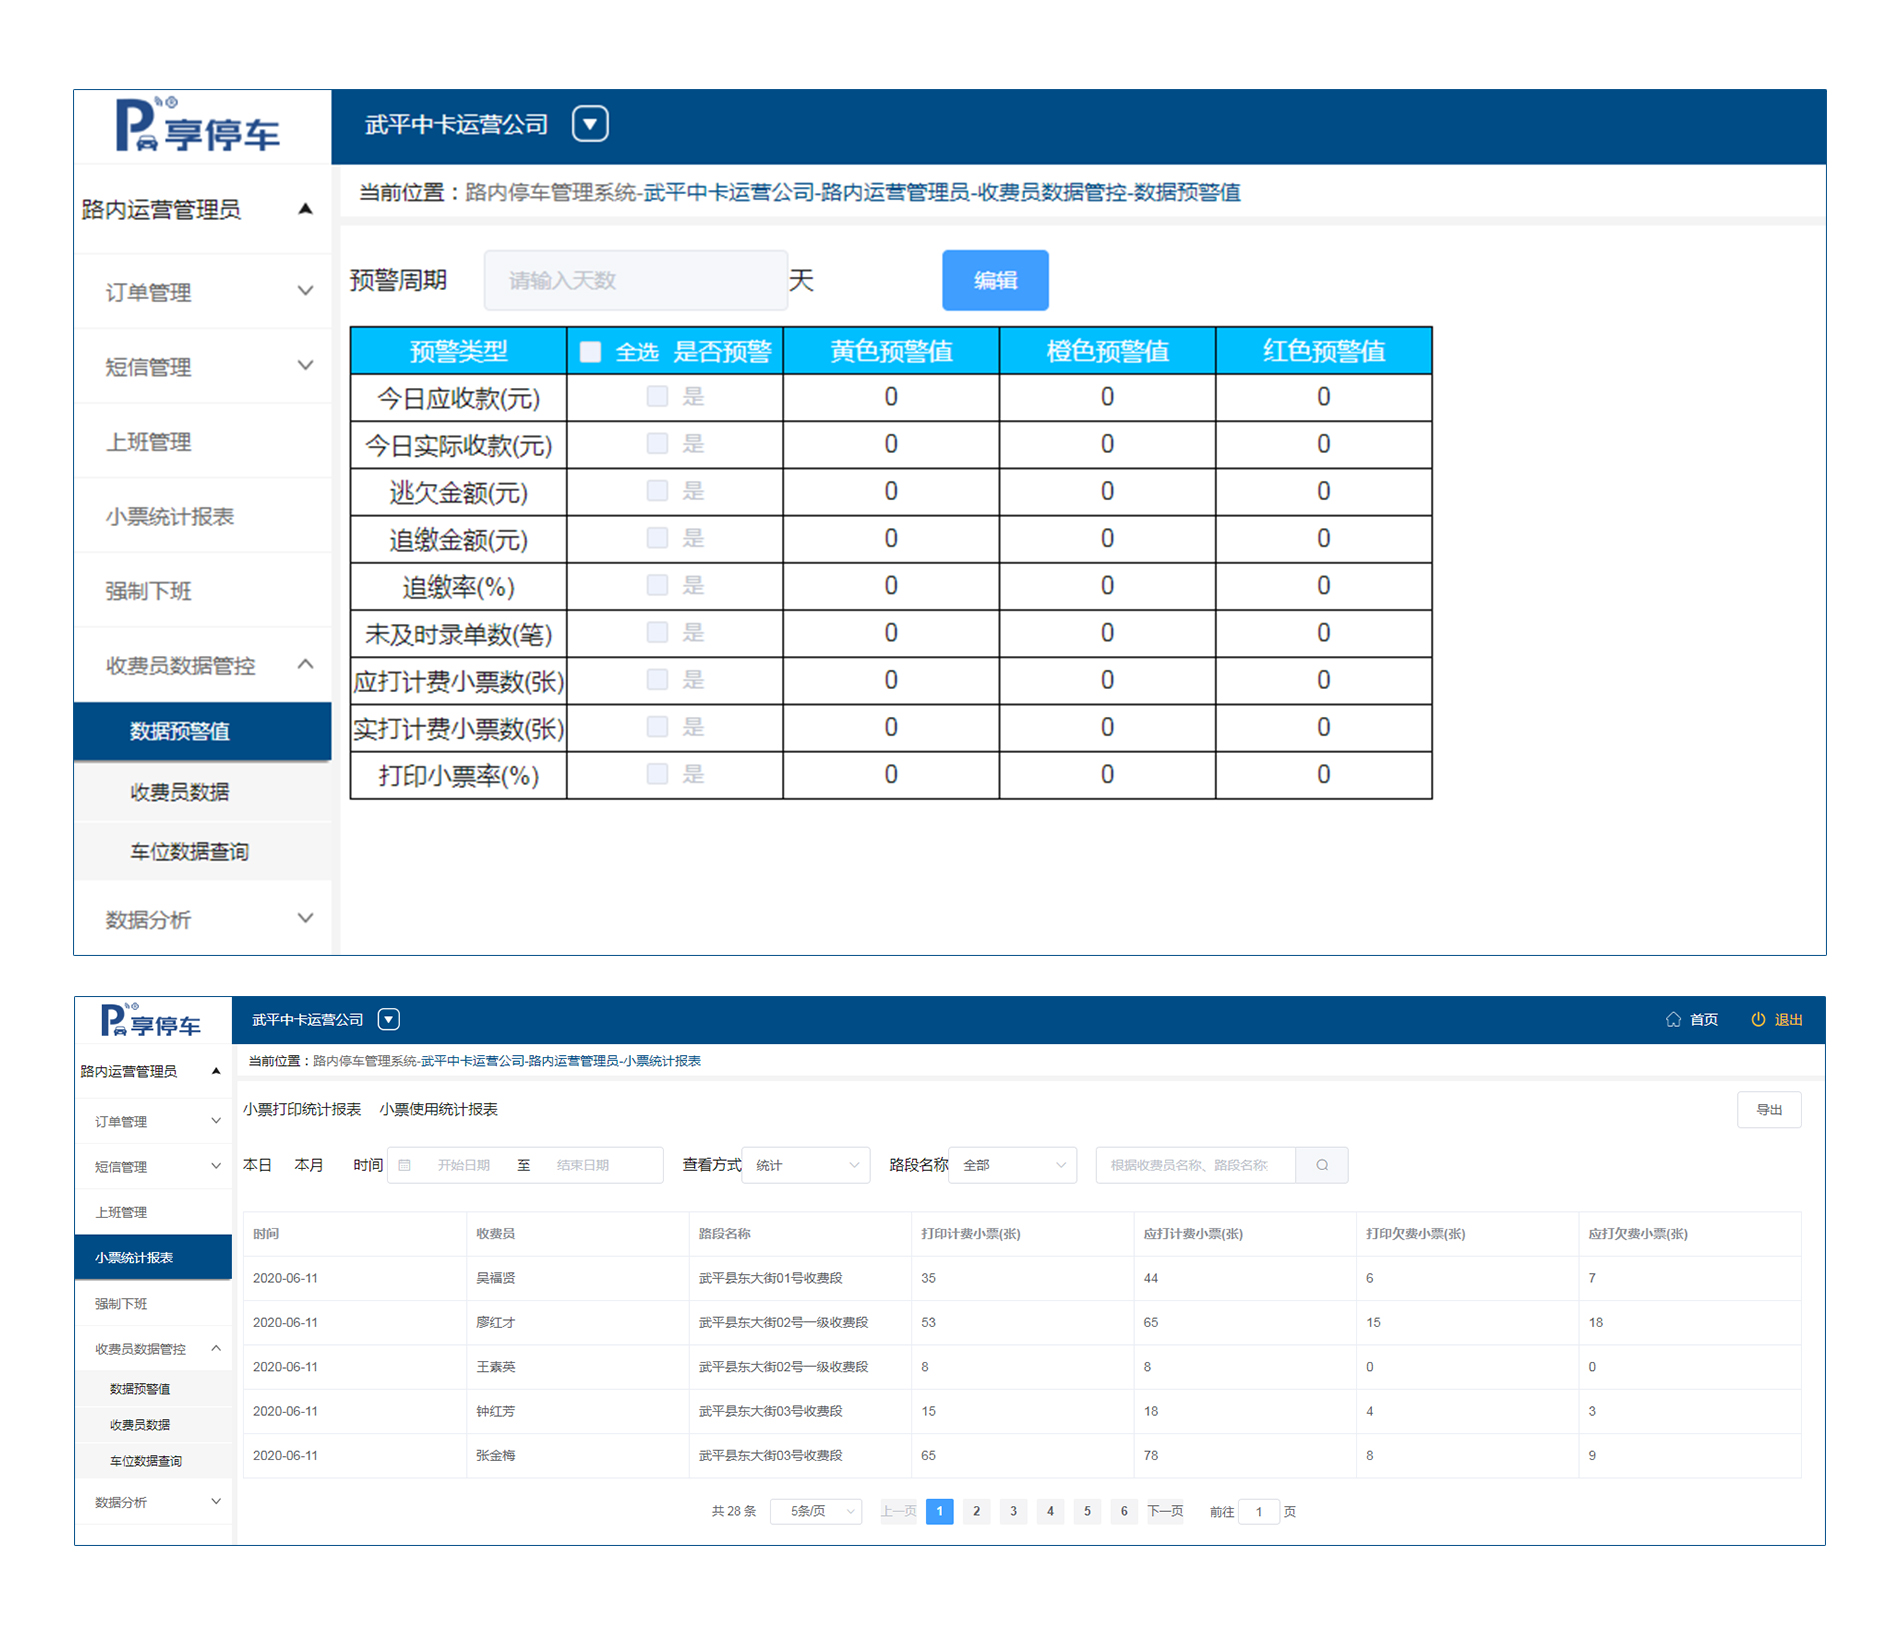Click the home icon in lower header
1900x1630 pixels.
[x=1673, y=1019]
